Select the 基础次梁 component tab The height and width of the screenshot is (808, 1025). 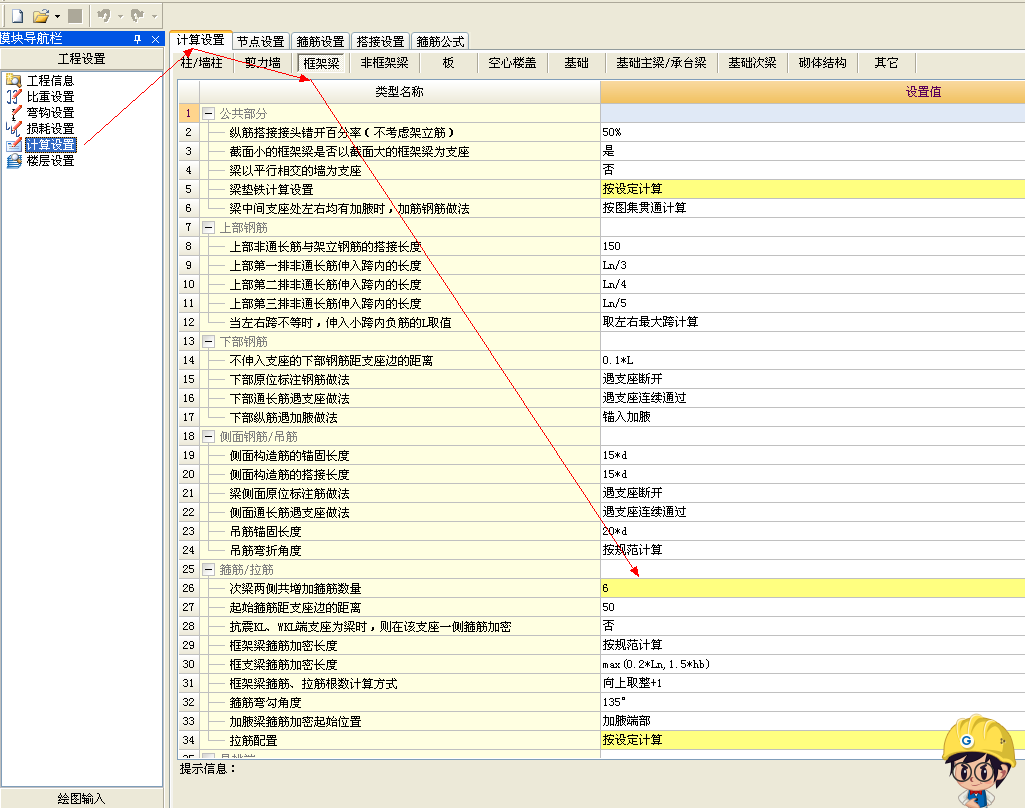coord(752,63)
